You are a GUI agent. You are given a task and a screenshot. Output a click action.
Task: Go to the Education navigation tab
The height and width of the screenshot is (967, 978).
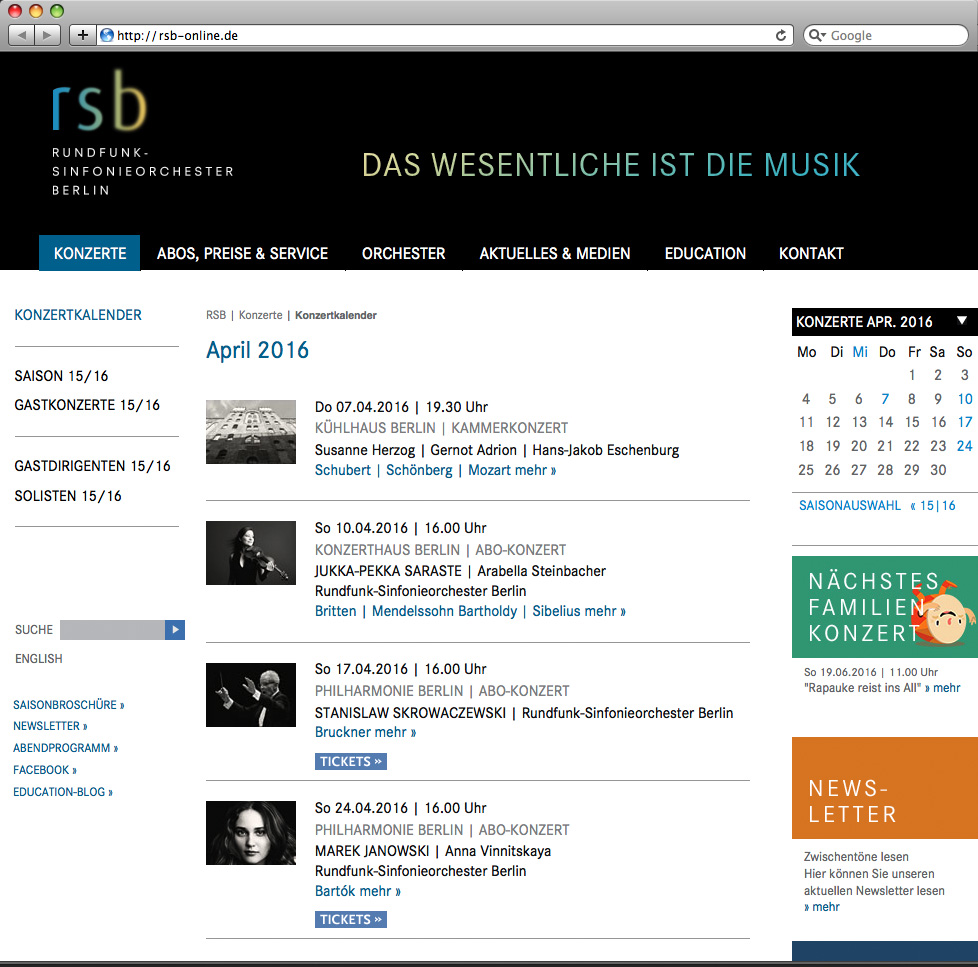pos(705,253)
